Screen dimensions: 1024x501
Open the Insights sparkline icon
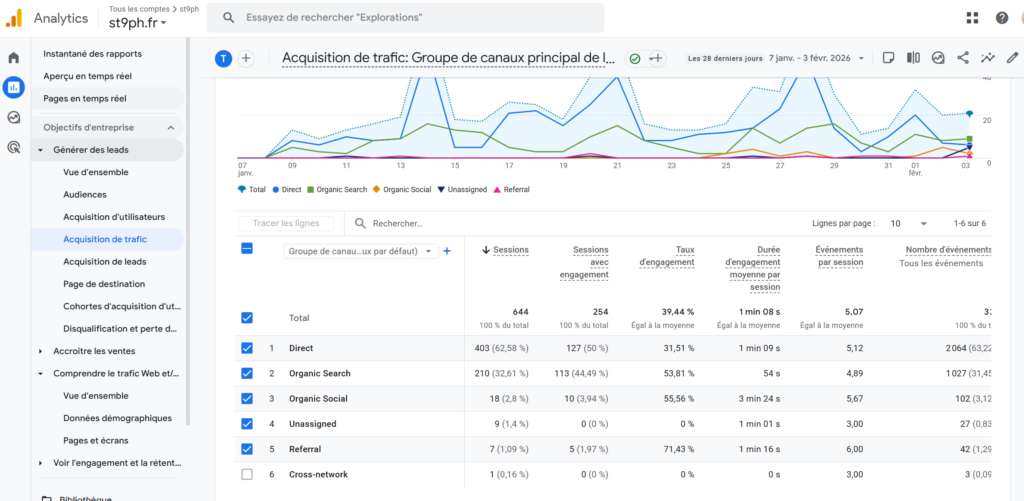point(988,58)
